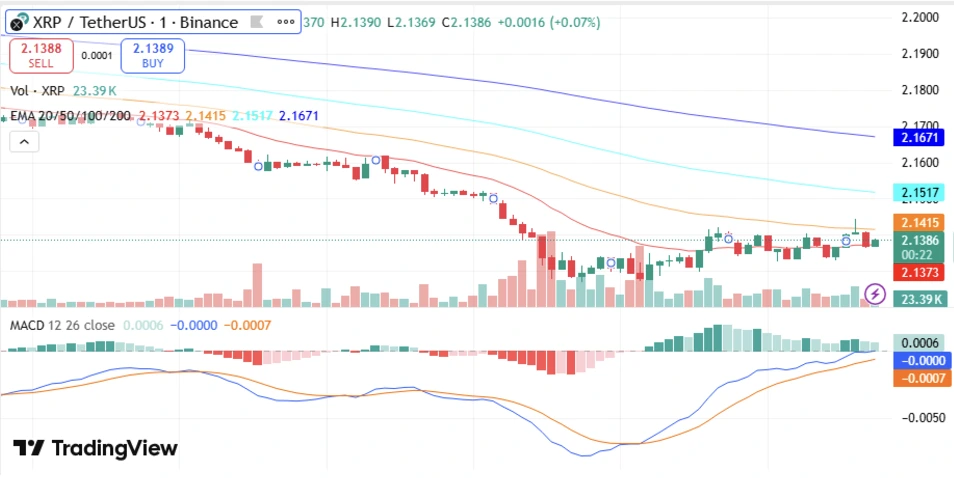
Task: Click the 2.1900 price scale label
Action: [922, 54]
